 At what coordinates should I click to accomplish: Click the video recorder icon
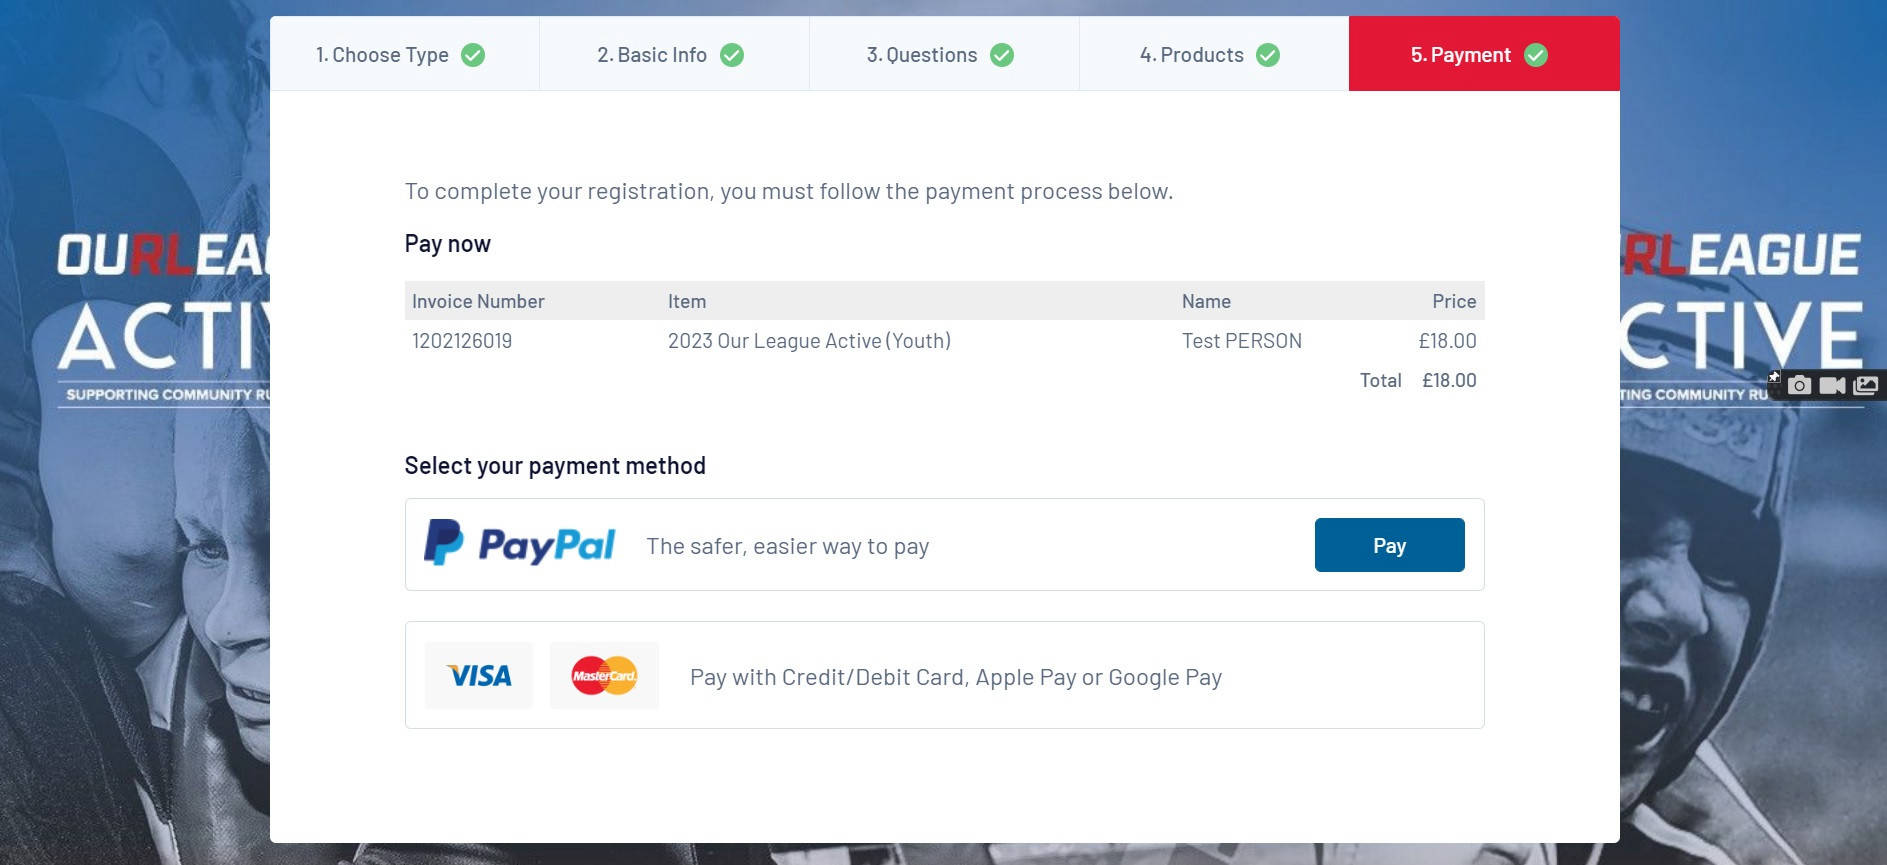(1832, 385)
